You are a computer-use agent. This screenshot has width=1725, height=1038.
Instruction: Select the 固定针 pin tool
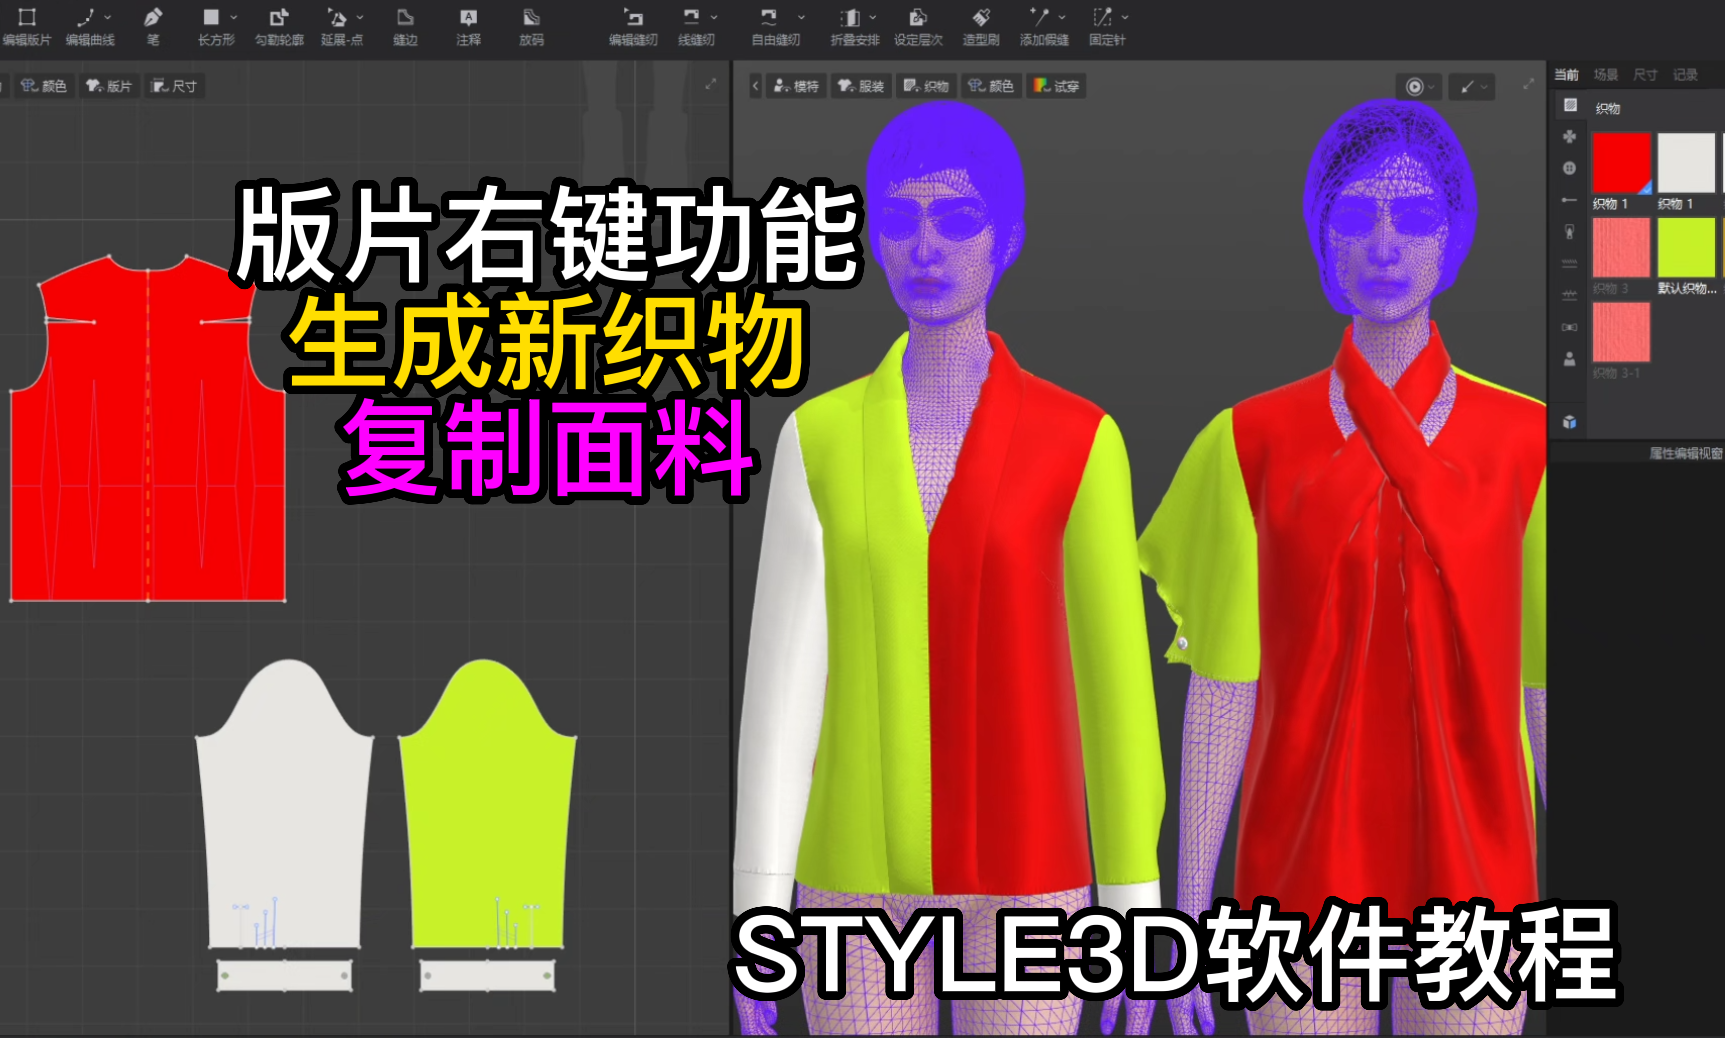click(1106, 26)
